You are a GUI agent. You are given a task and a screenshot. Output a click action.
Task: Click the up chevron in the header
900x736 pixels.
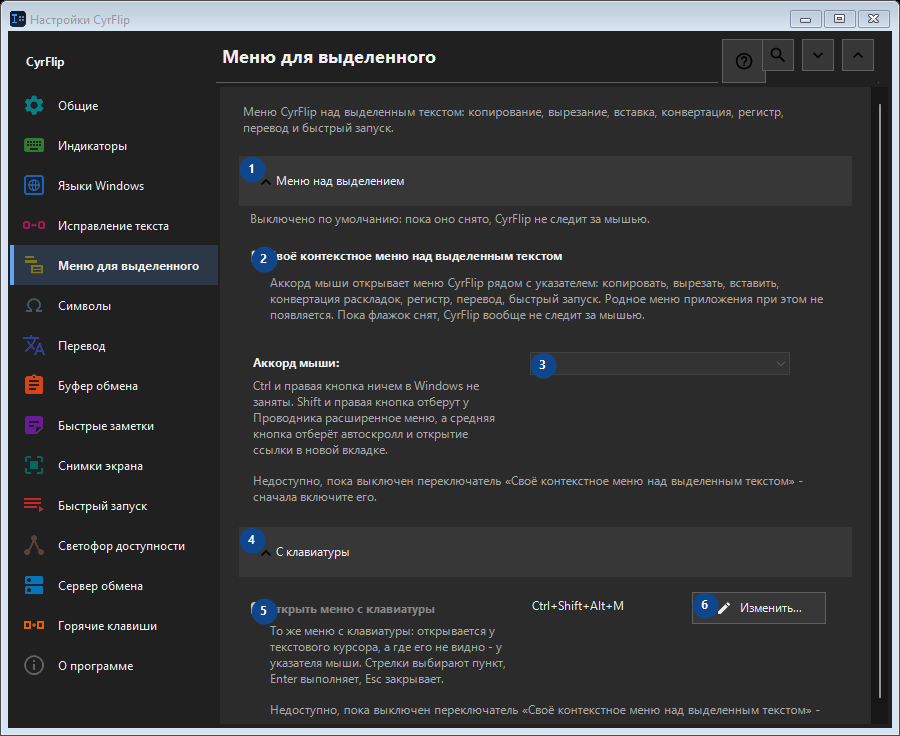(x=858, y=55)
